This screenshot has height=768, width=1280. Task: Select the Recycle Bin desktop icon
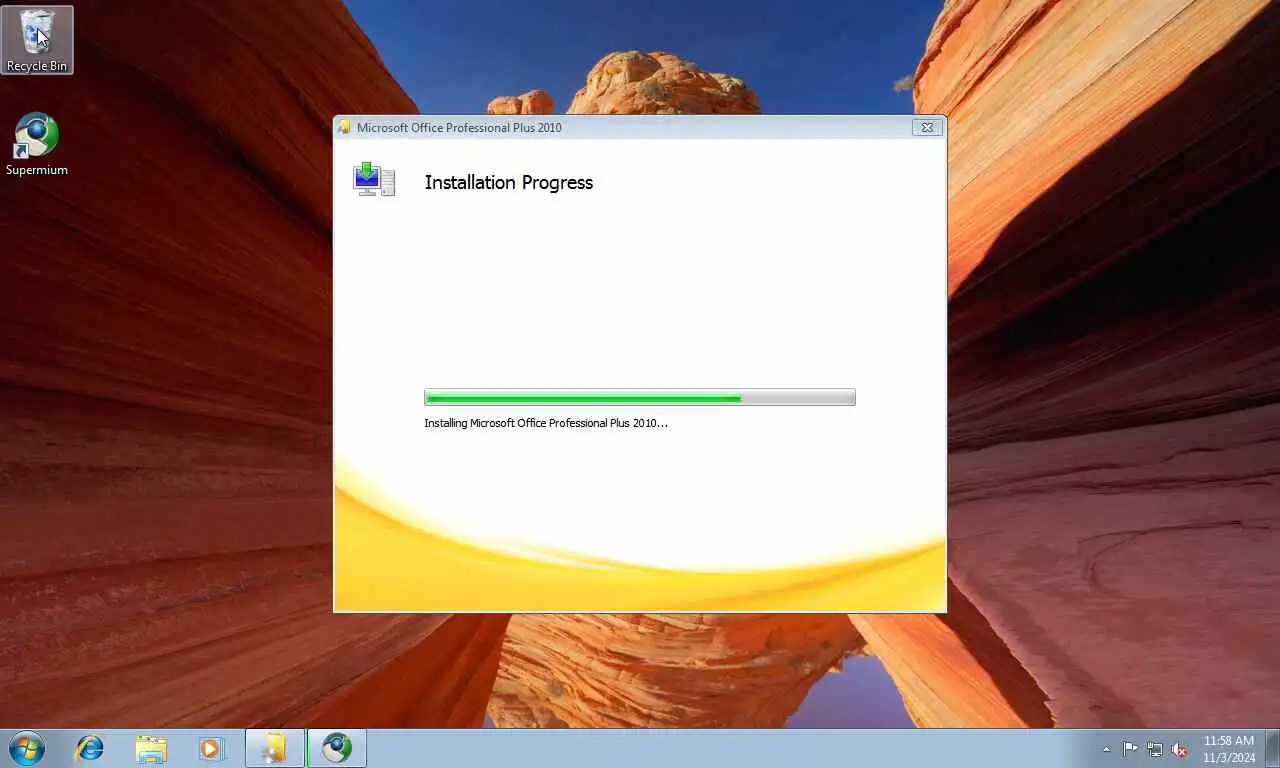click(x=37, y=40)
